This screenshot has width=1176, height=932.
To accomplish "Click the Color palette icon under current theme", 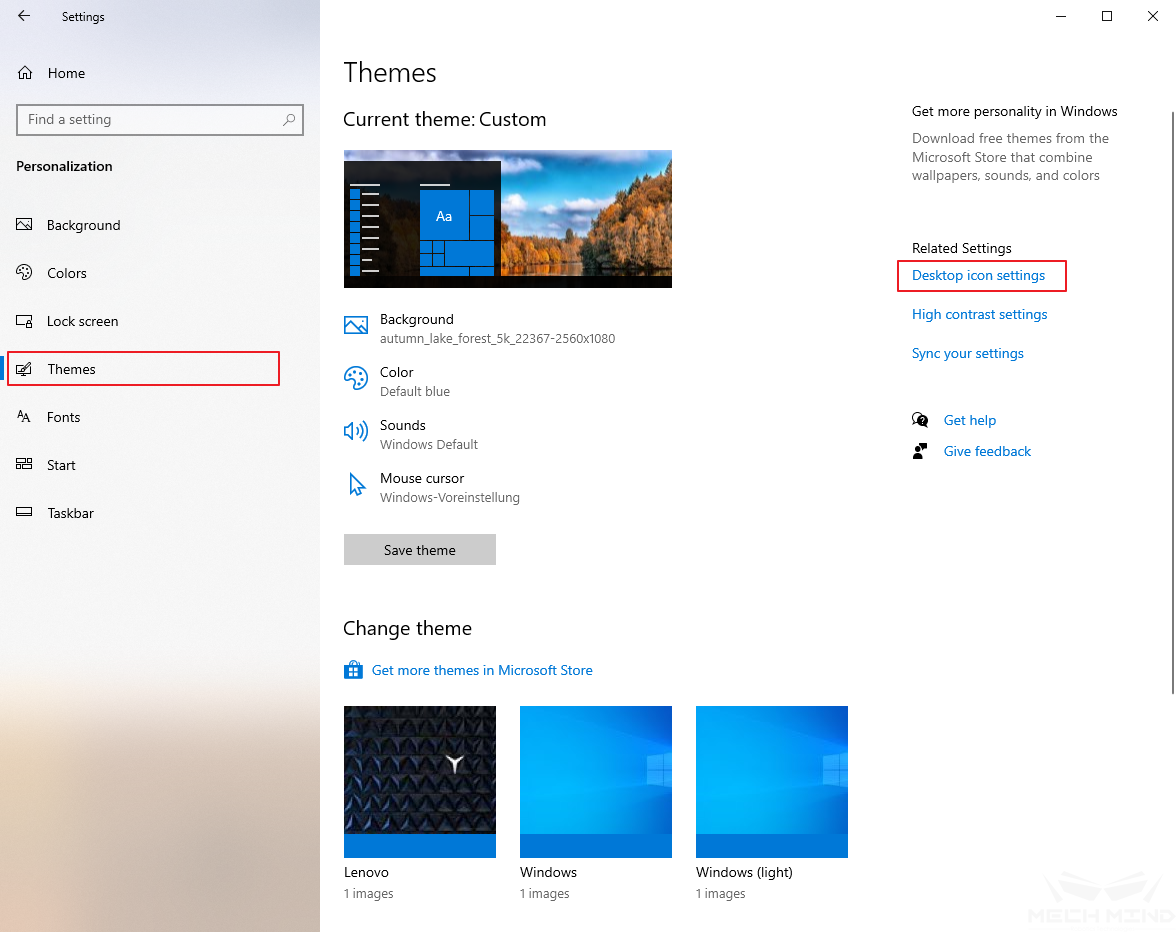I will [356, 378].
